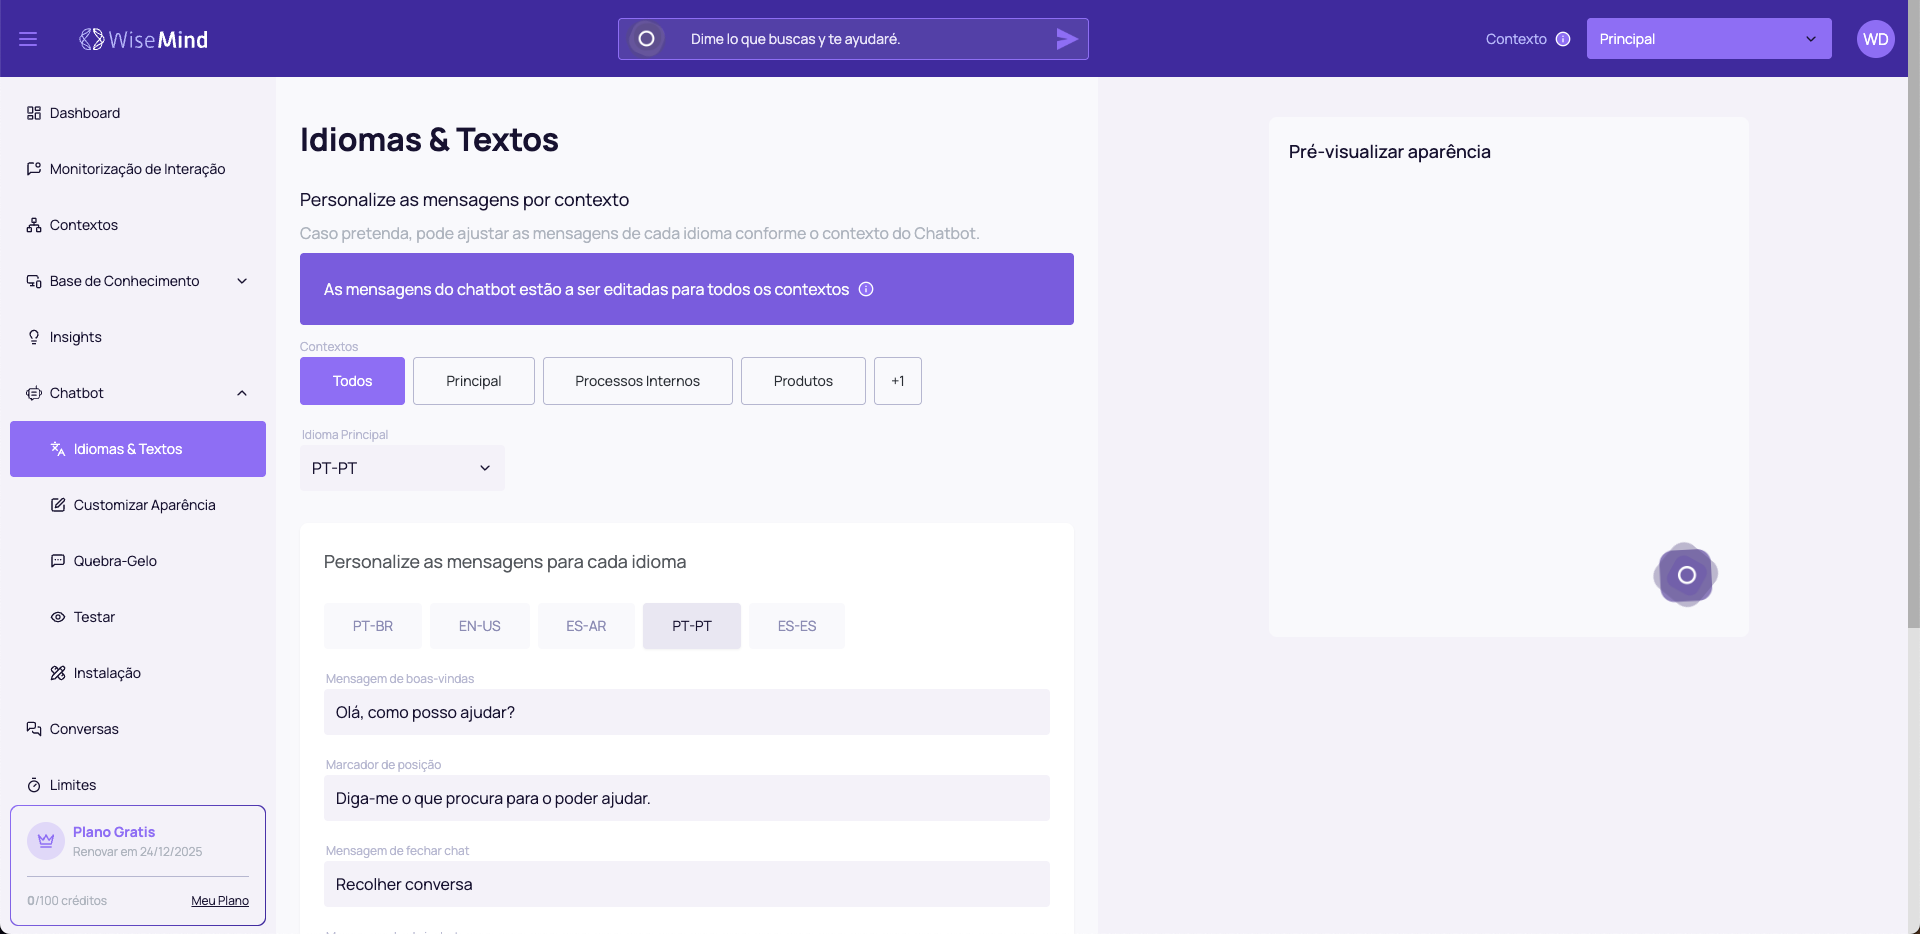Click the send arrow in search bar
Viewport: 1920px width, 934px height.
coord(1066,39)
